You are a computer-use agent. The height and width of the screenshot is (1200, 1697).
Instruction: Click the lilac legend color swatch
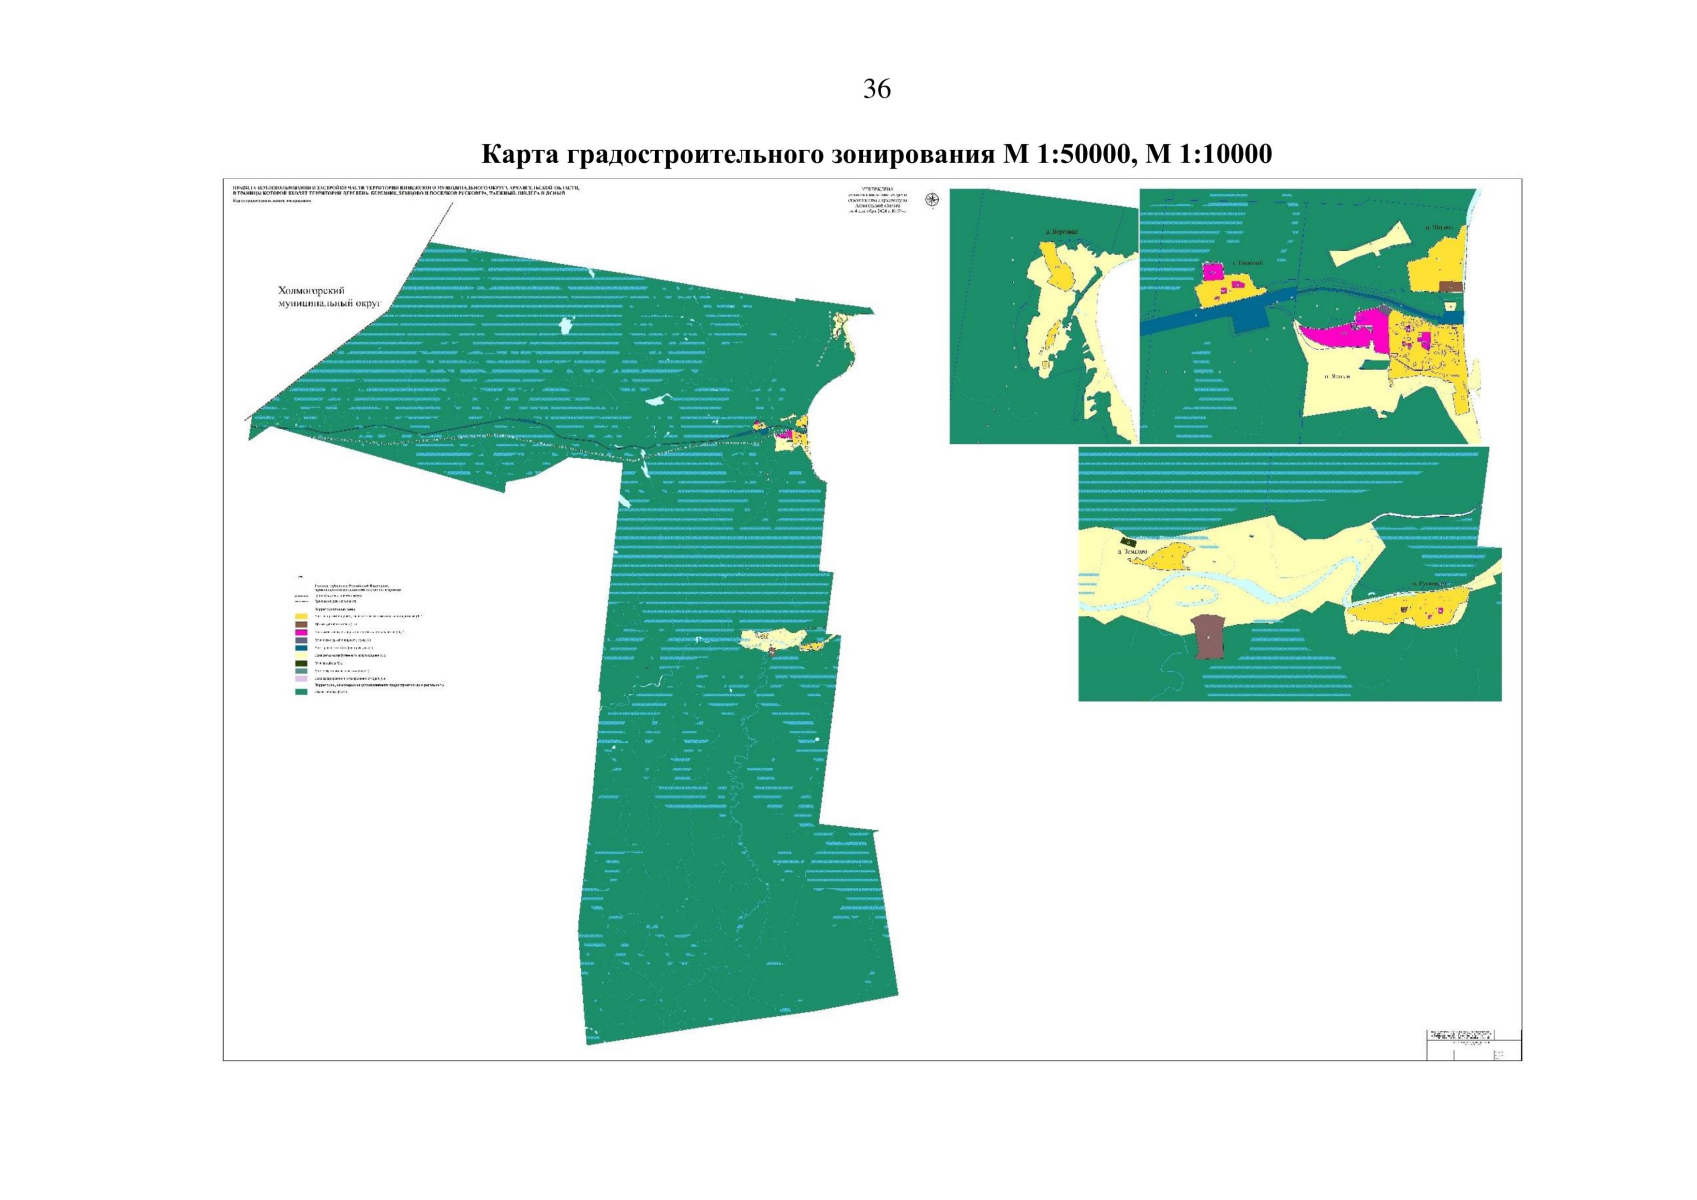301,678
